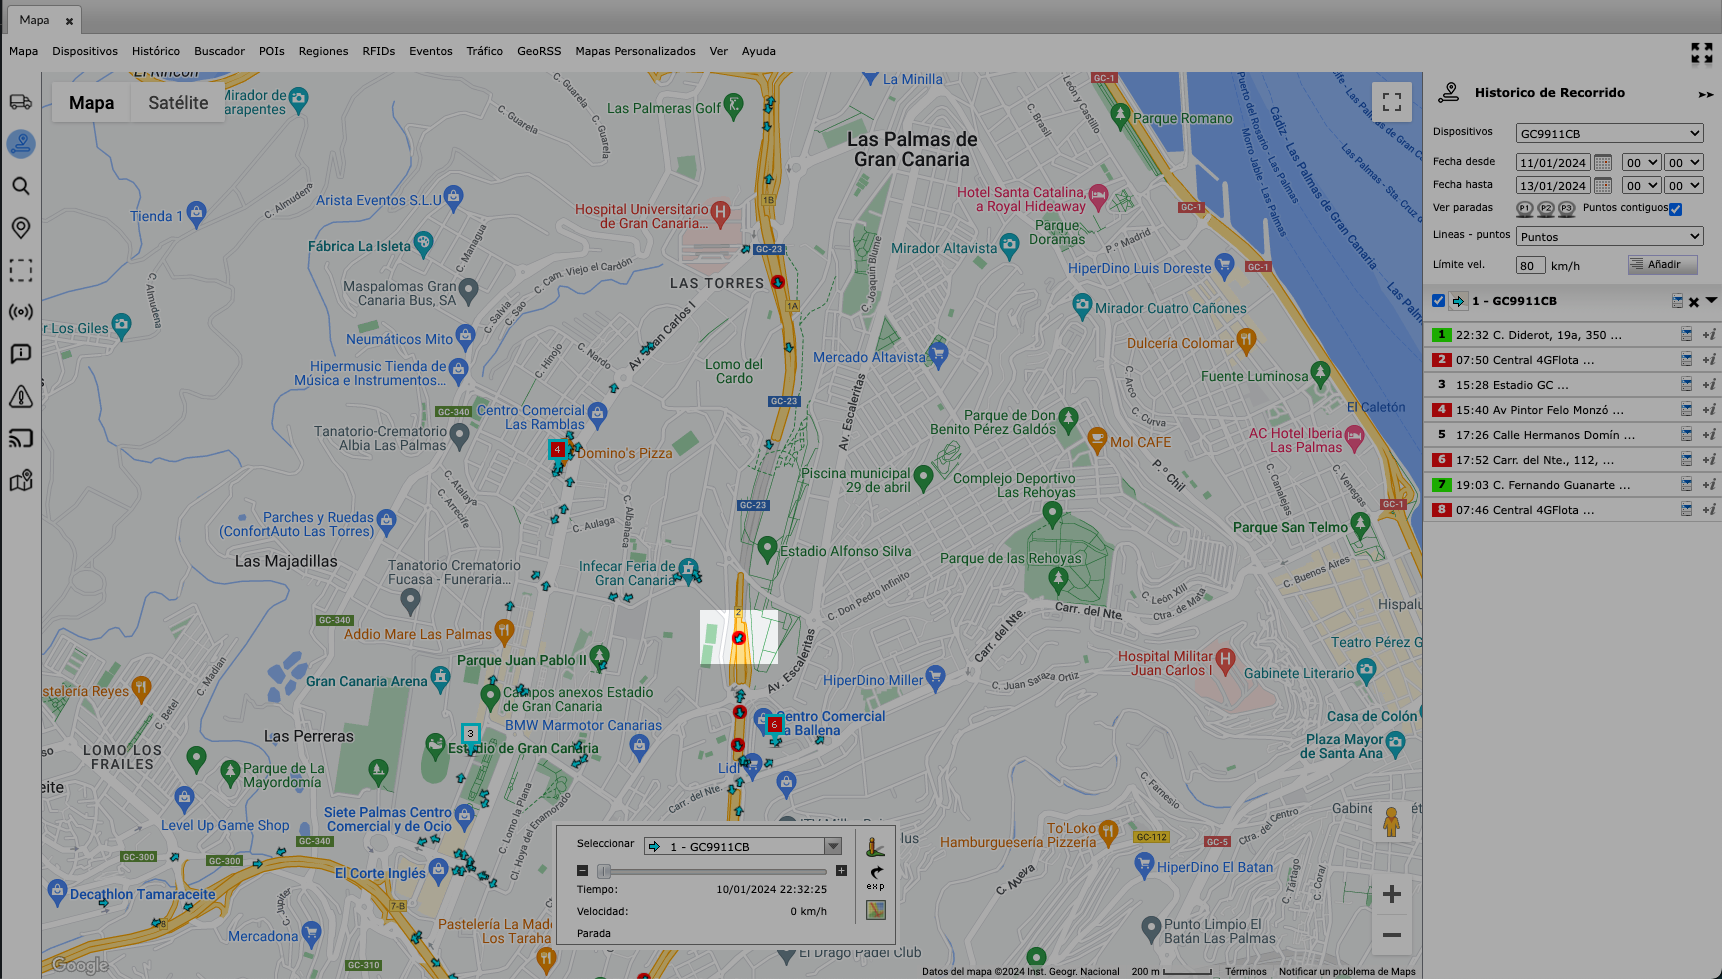Viewport: 1722px width, 979px height.
Task: Open the Fecha desde hour dropdown
Action: point(1641,162)
